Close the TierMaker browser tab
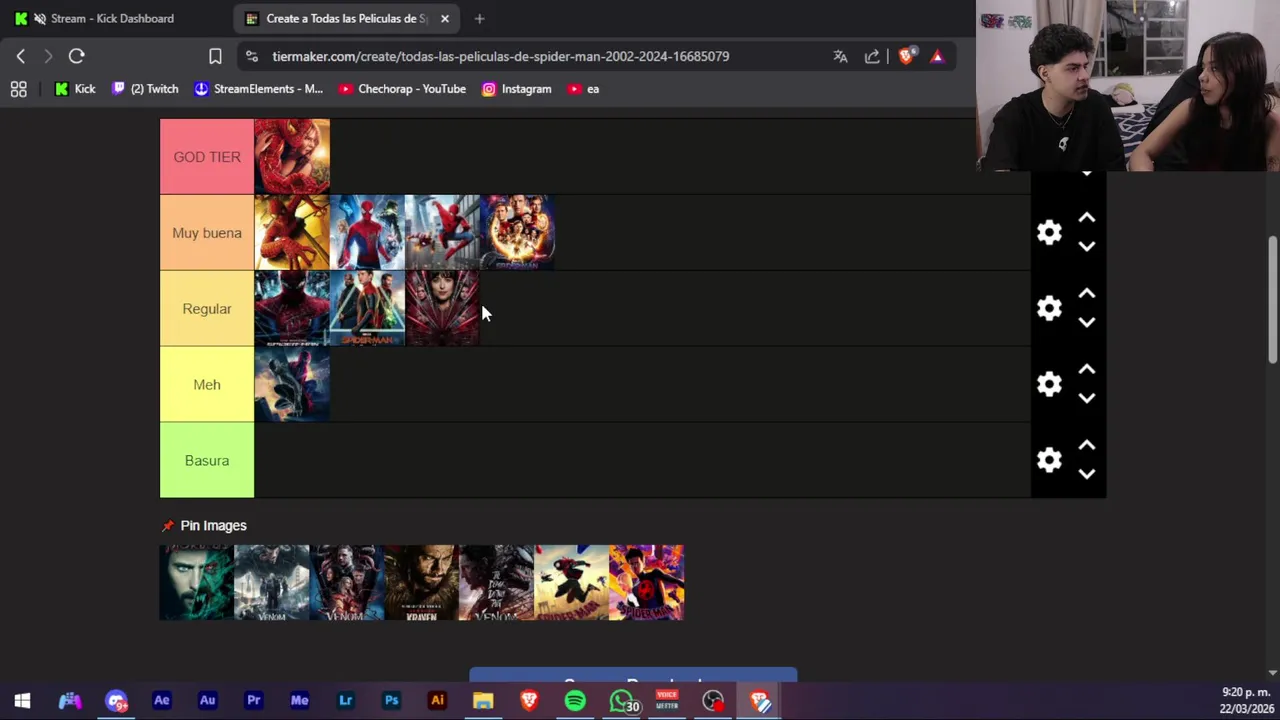The width and height of the screenshot is (1280, 720). [x=445, y=18]
